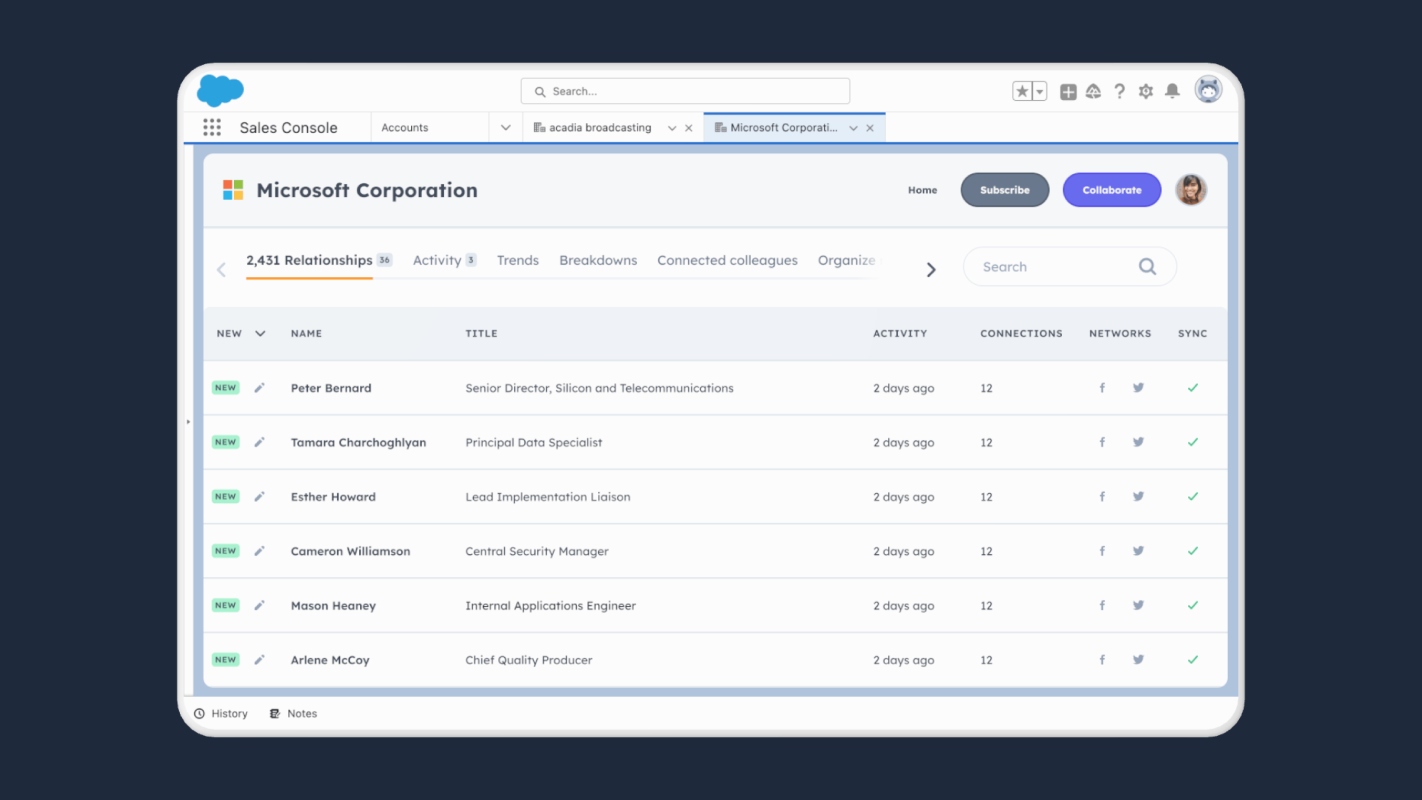Open the History utility bar item
This screenshot has height=800, width=1422.
221,714
